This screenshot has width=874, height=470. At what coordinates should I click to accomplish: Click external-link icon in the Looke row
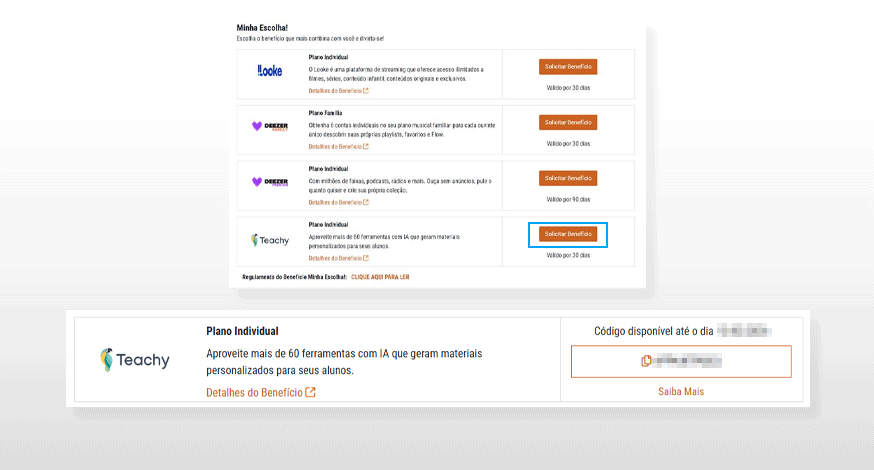click(x=365, y=91)
